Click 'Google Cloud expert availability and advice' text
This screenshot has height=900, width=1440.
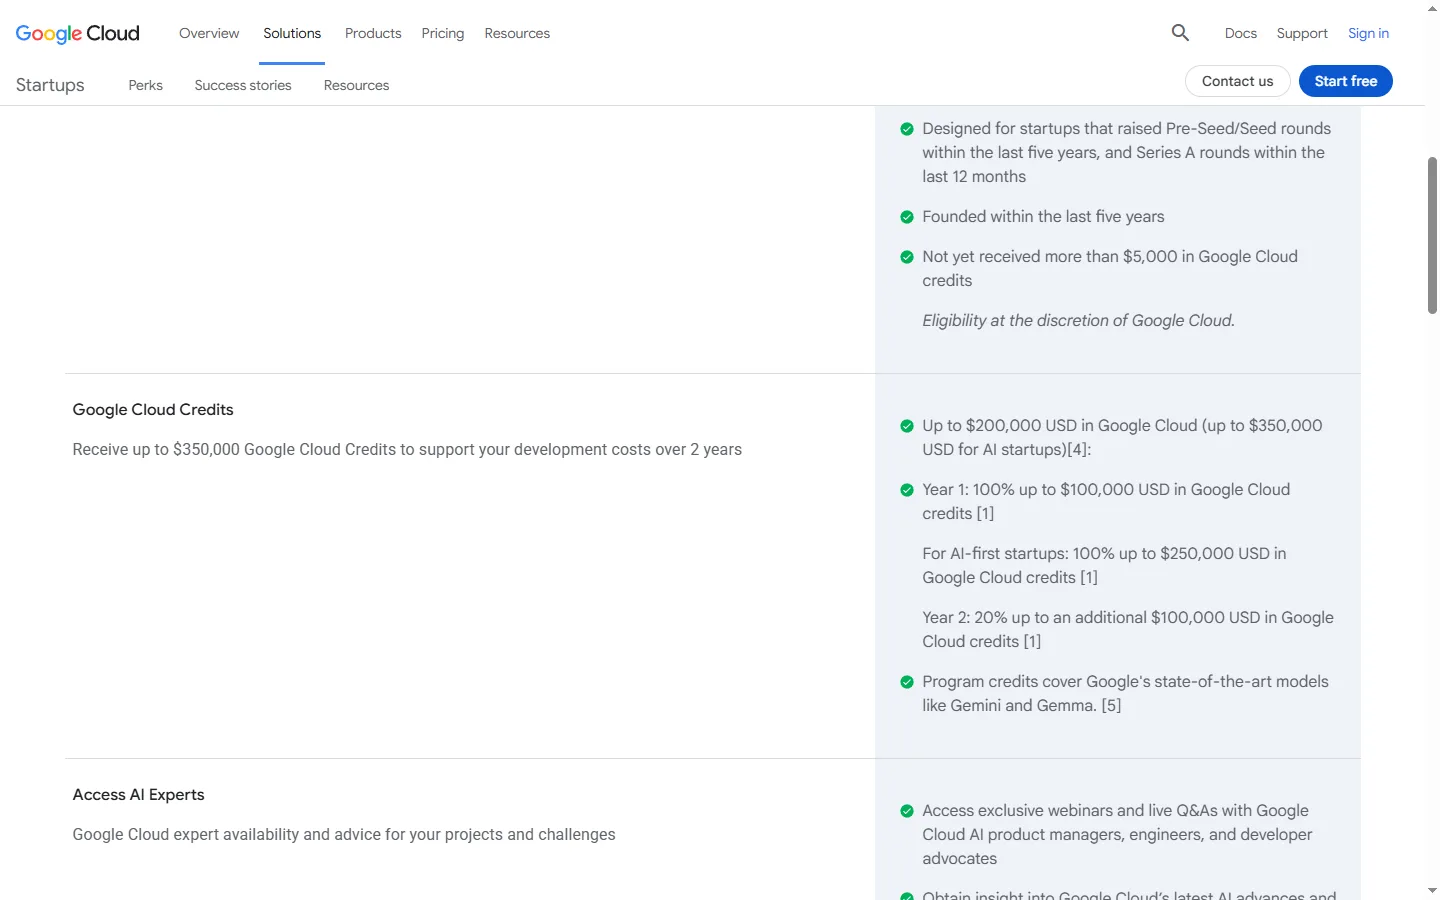(x=344, y=835)
